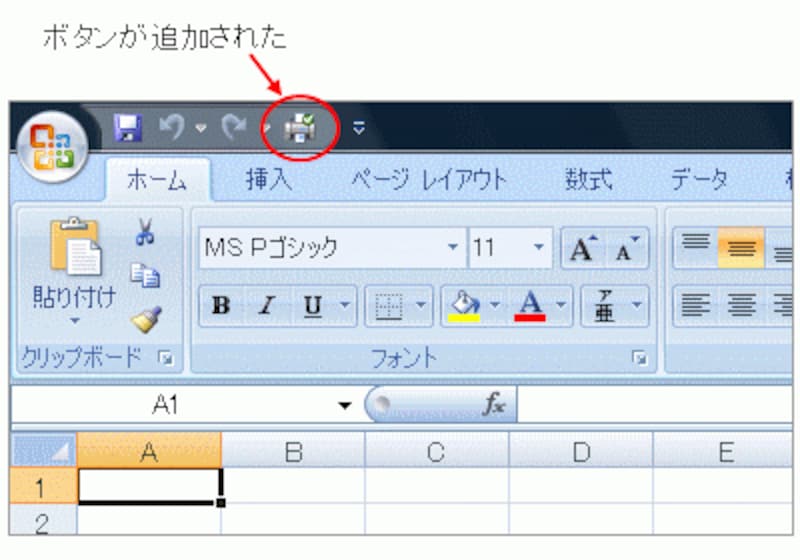Click the 貼り付け paste clipboard icon
Viewport: 800px width, 560px height.
pyautogui.click(x=76, y=246)
